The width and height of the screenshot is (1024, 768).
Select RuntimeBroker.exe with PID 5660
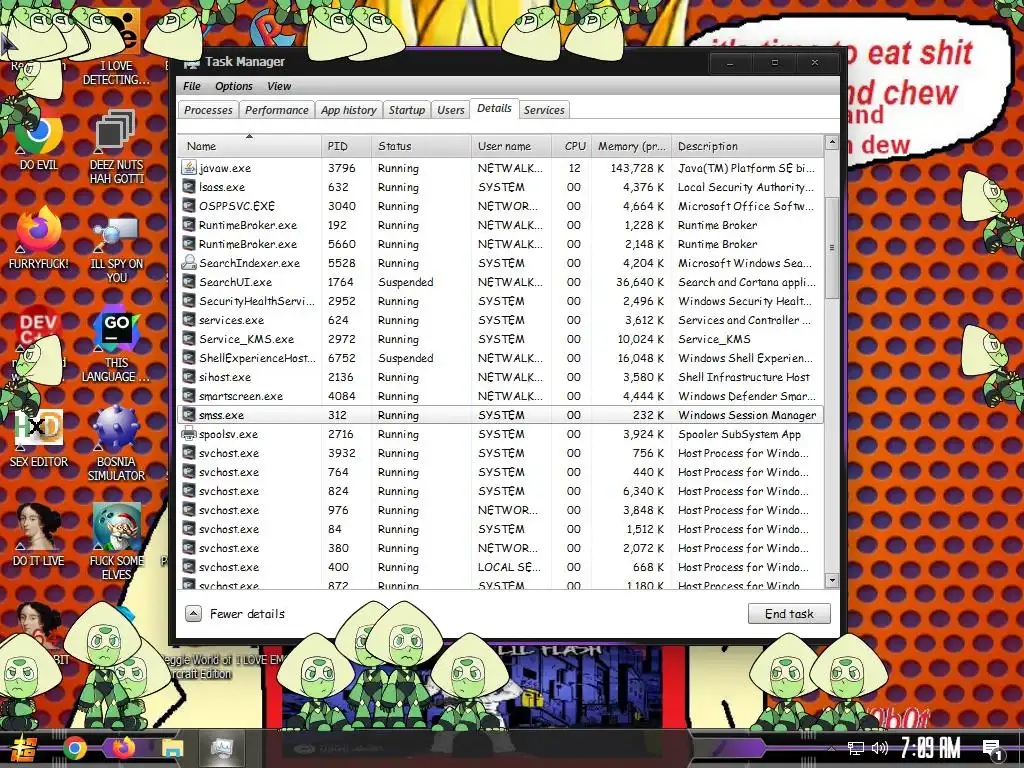pyautogui.click(x=500, y=244)
